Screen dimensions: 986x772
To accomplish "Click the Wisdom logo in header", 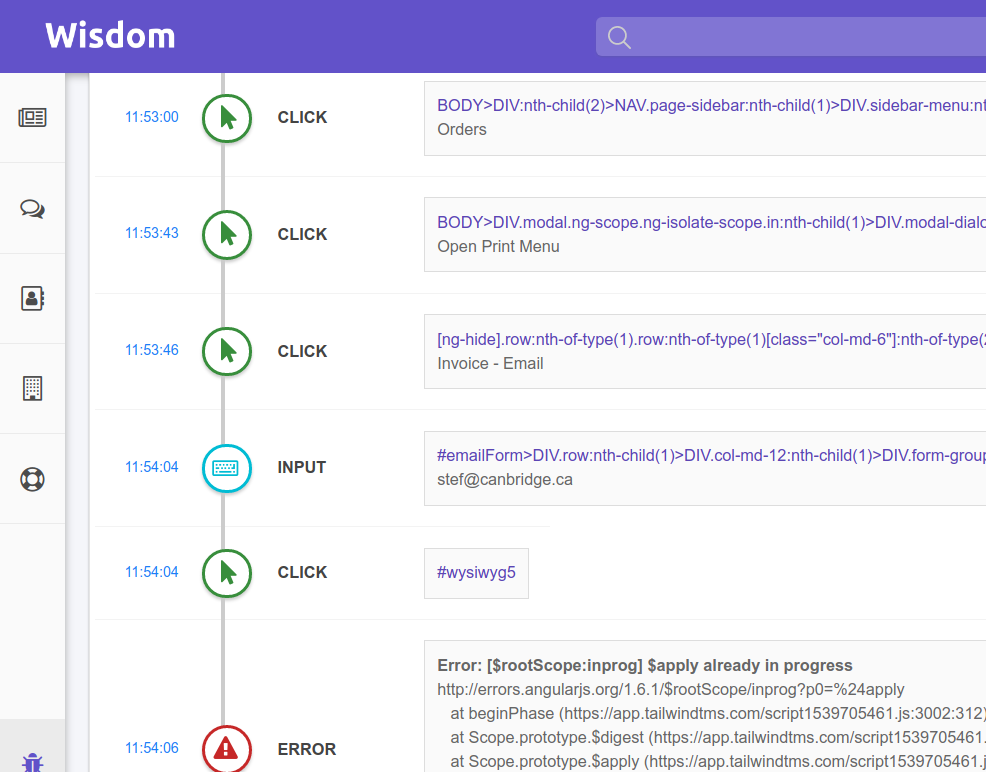I will tap(110, 36).
